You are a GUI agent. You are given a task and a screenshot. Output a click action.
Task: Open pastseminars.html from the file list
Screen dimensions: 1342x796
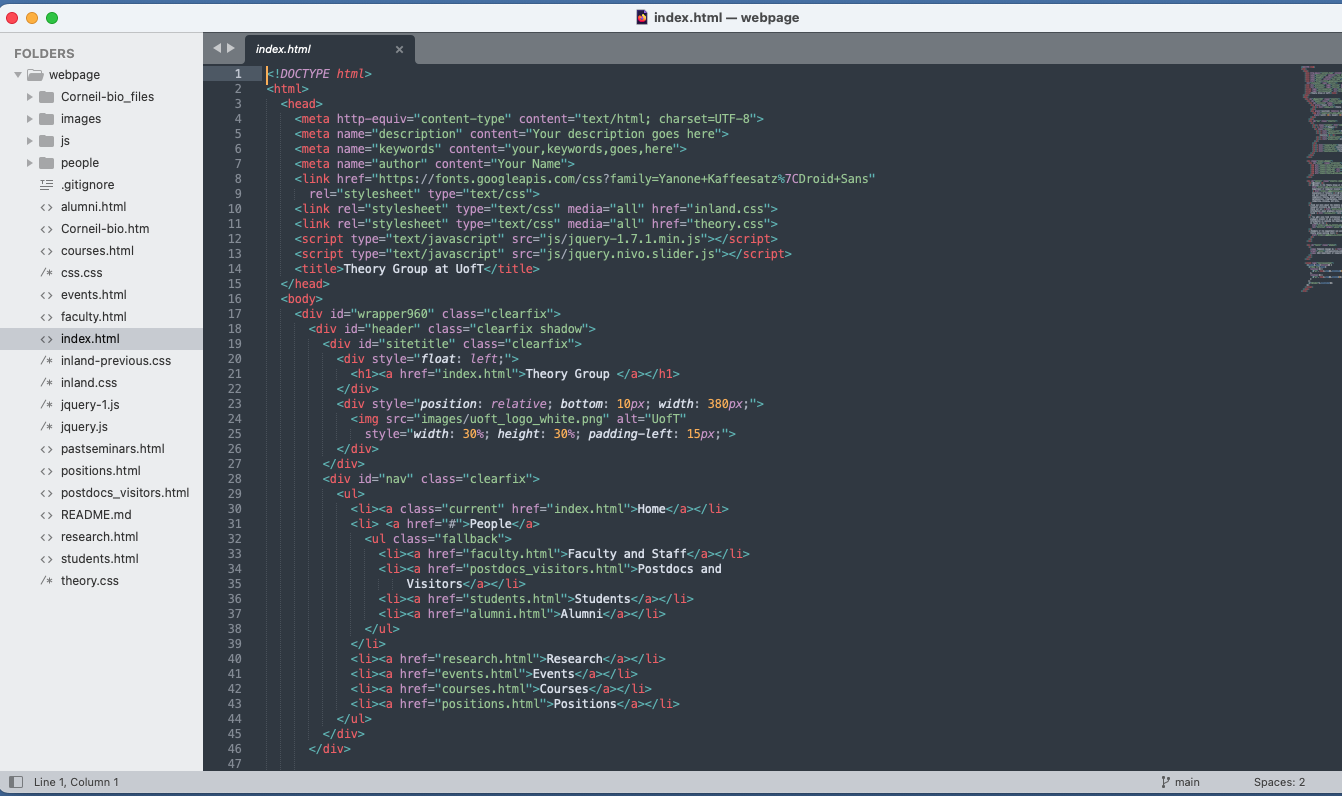112,449
